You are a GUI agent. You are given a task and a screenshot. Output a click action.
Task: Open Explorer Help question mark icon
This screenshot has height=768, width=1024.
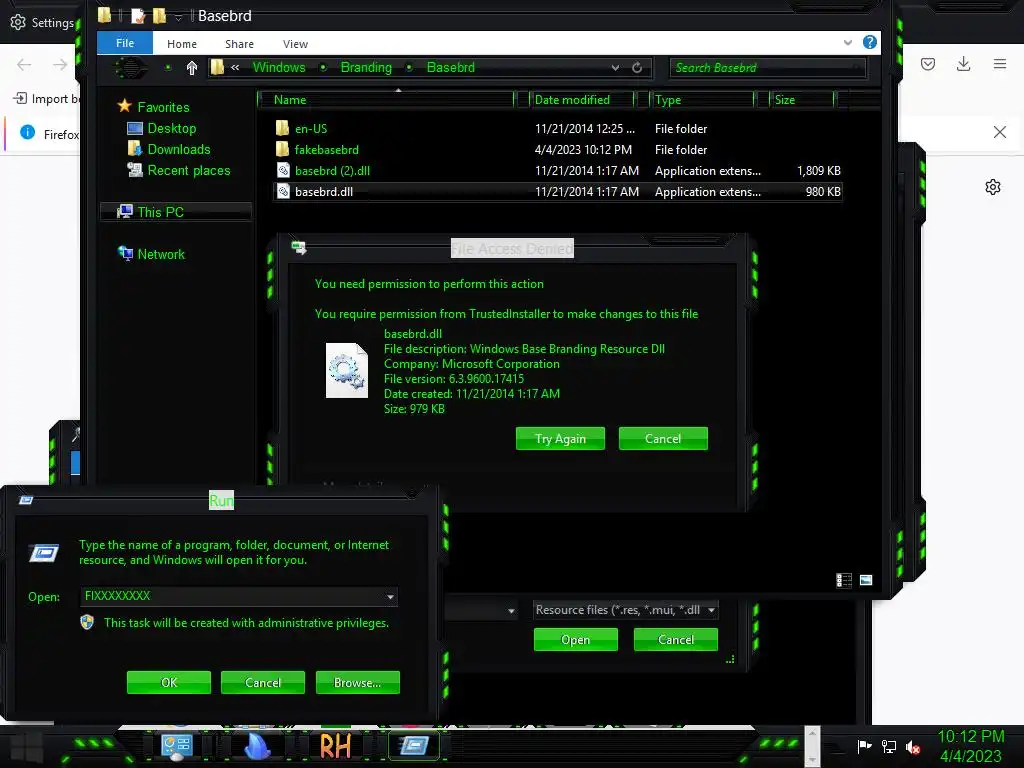tap(869, 42)
